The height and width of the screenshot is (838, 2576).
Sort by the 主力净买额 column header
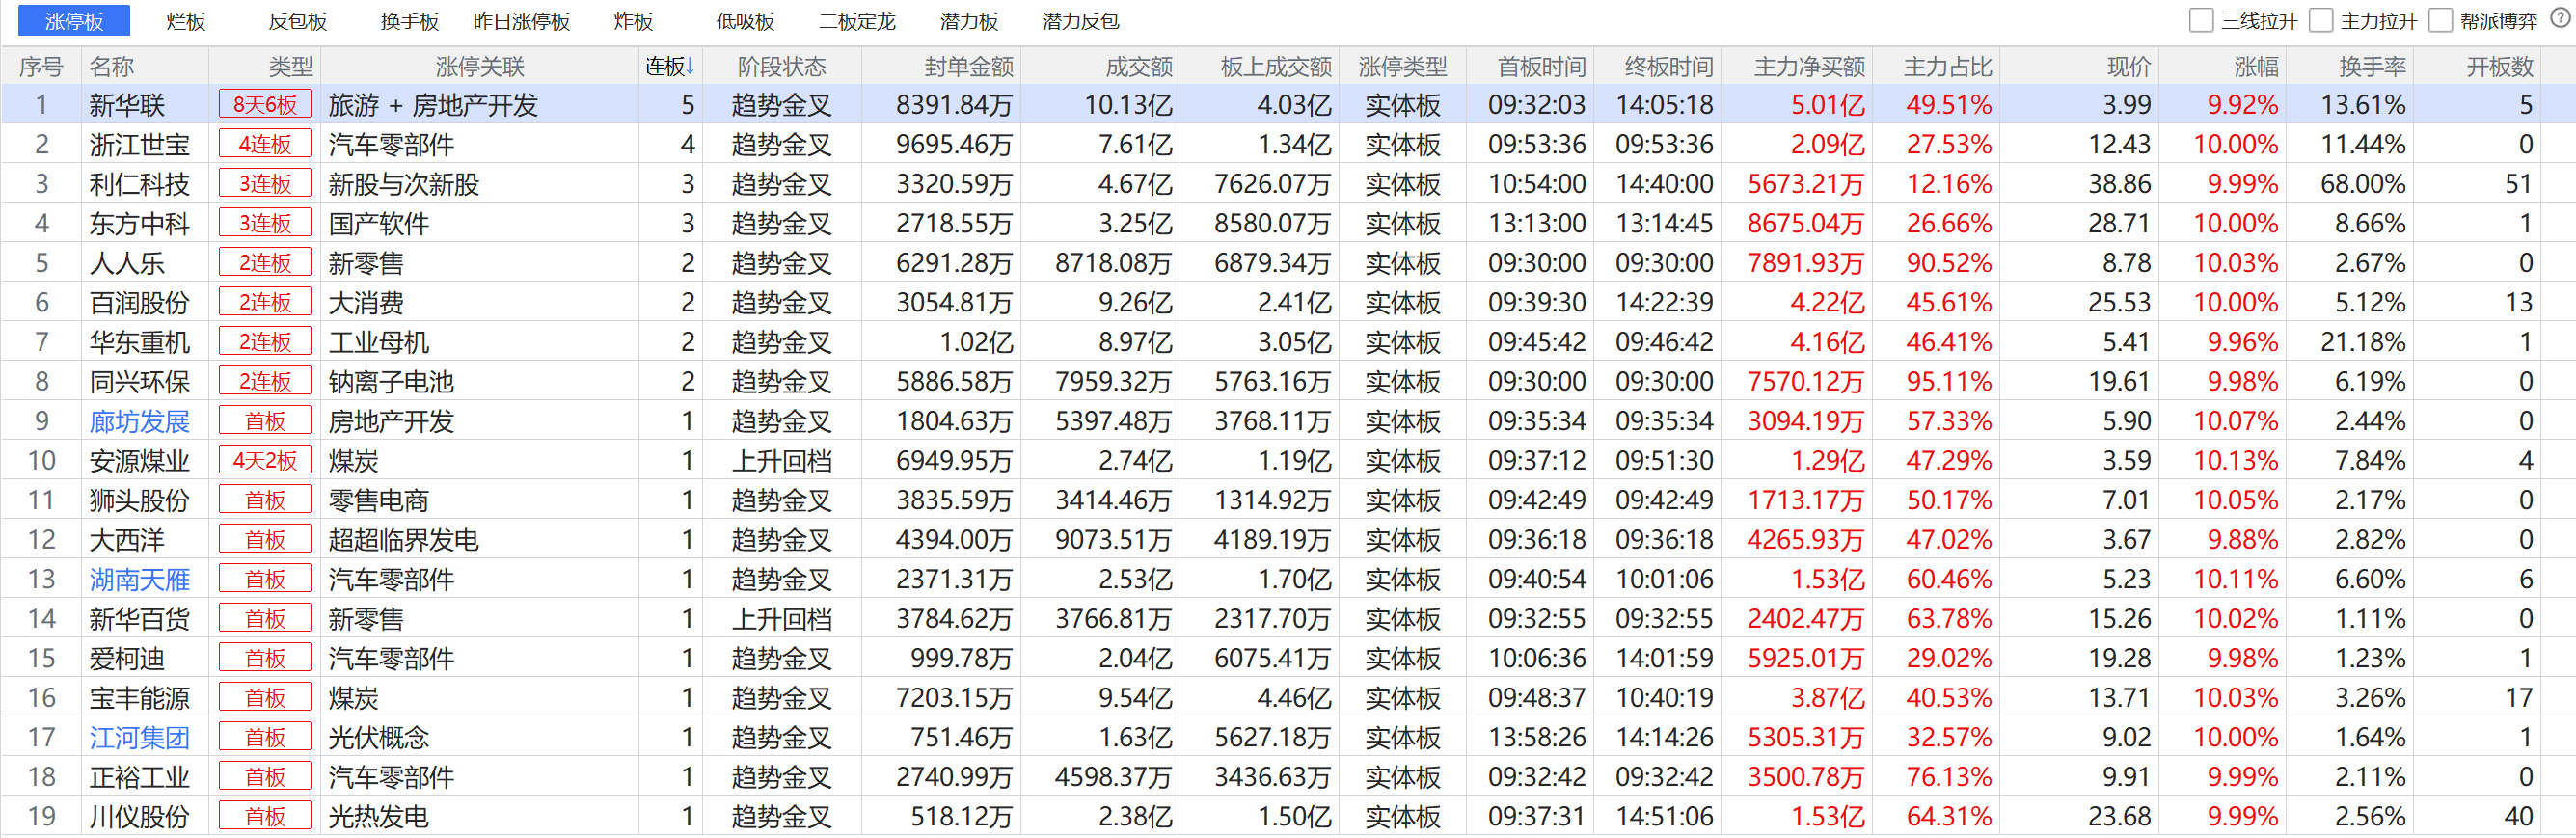coord(1809,67)
